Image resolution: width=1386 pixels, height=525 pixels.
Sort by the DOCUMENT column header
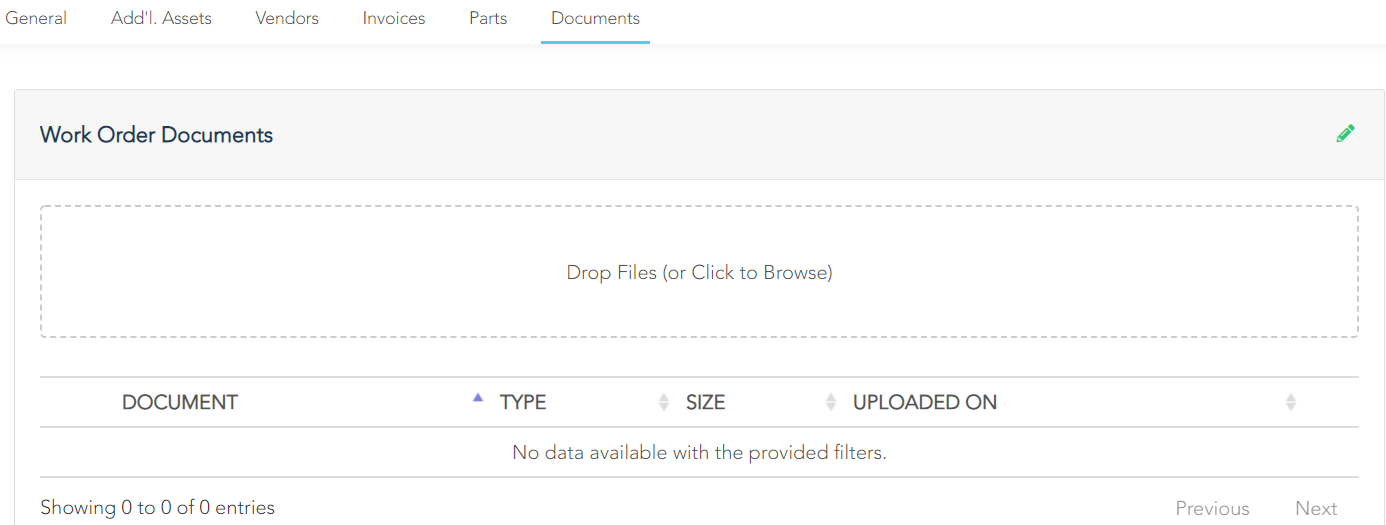click(x=180, y=402)
